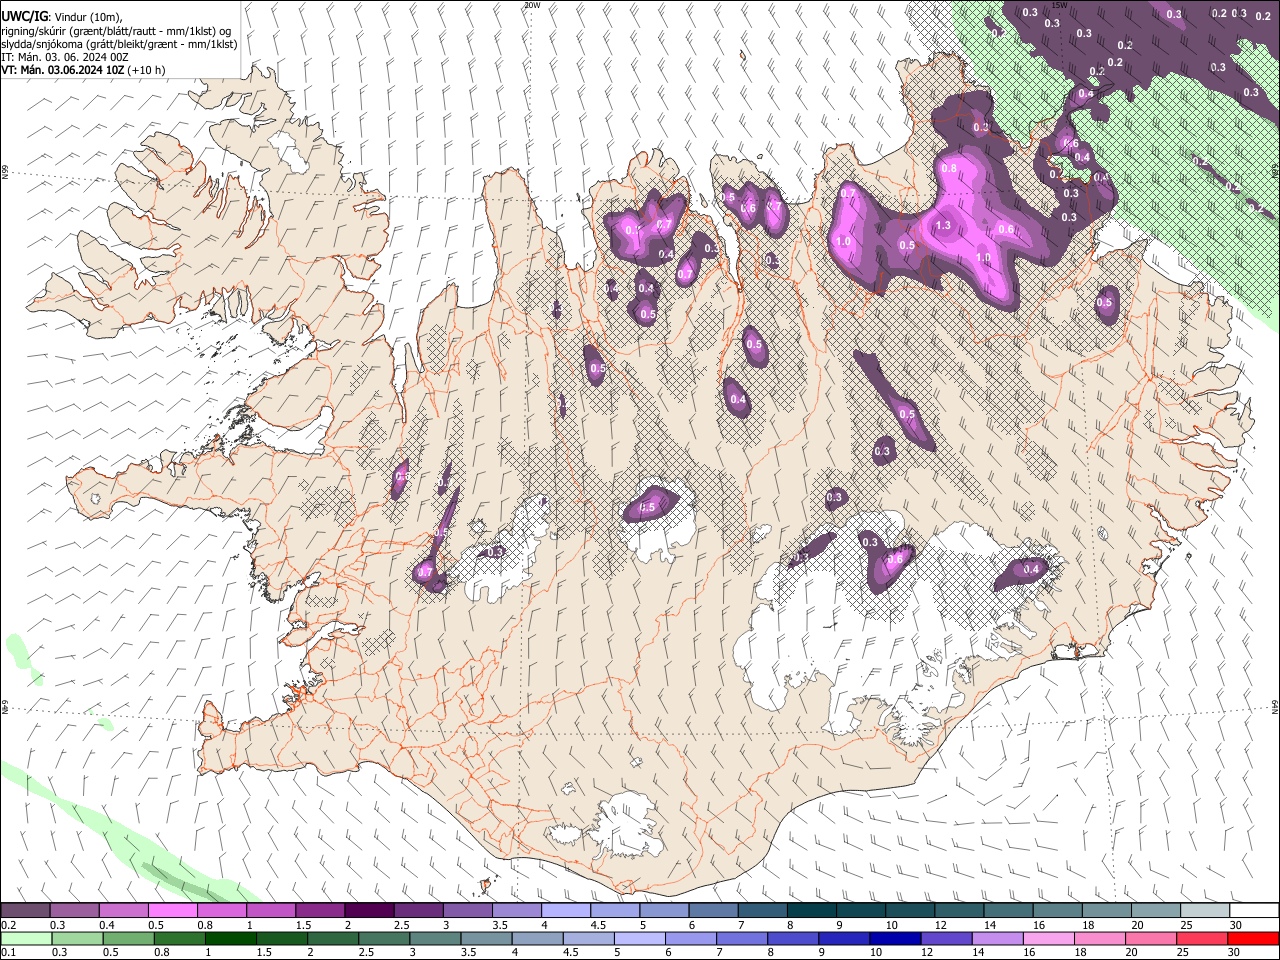Click the 3.5 swatch in the snow legend

pyautogui.click(x=516, y=910)
